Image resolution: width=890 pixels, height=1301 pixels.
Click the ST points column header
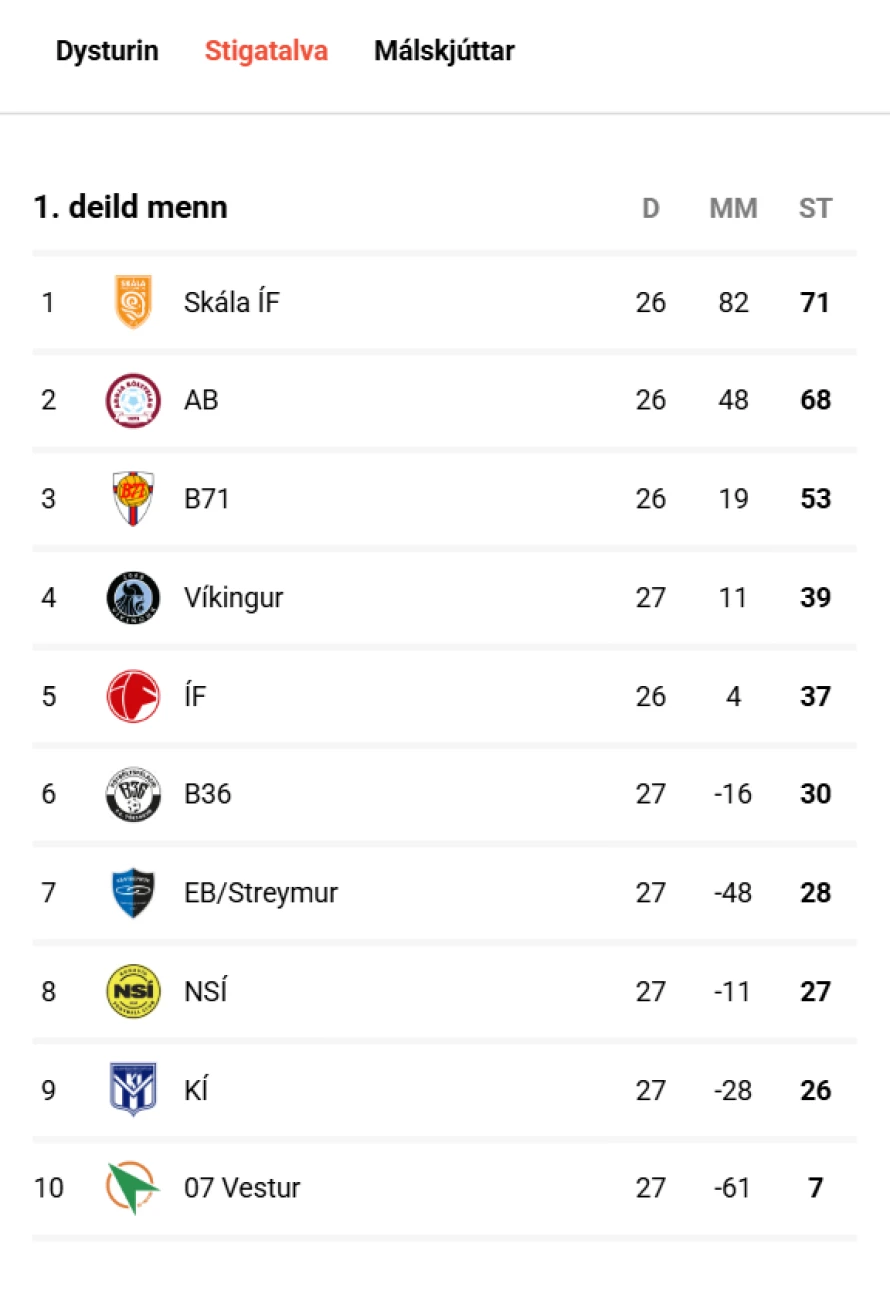[x=815, y=208]
